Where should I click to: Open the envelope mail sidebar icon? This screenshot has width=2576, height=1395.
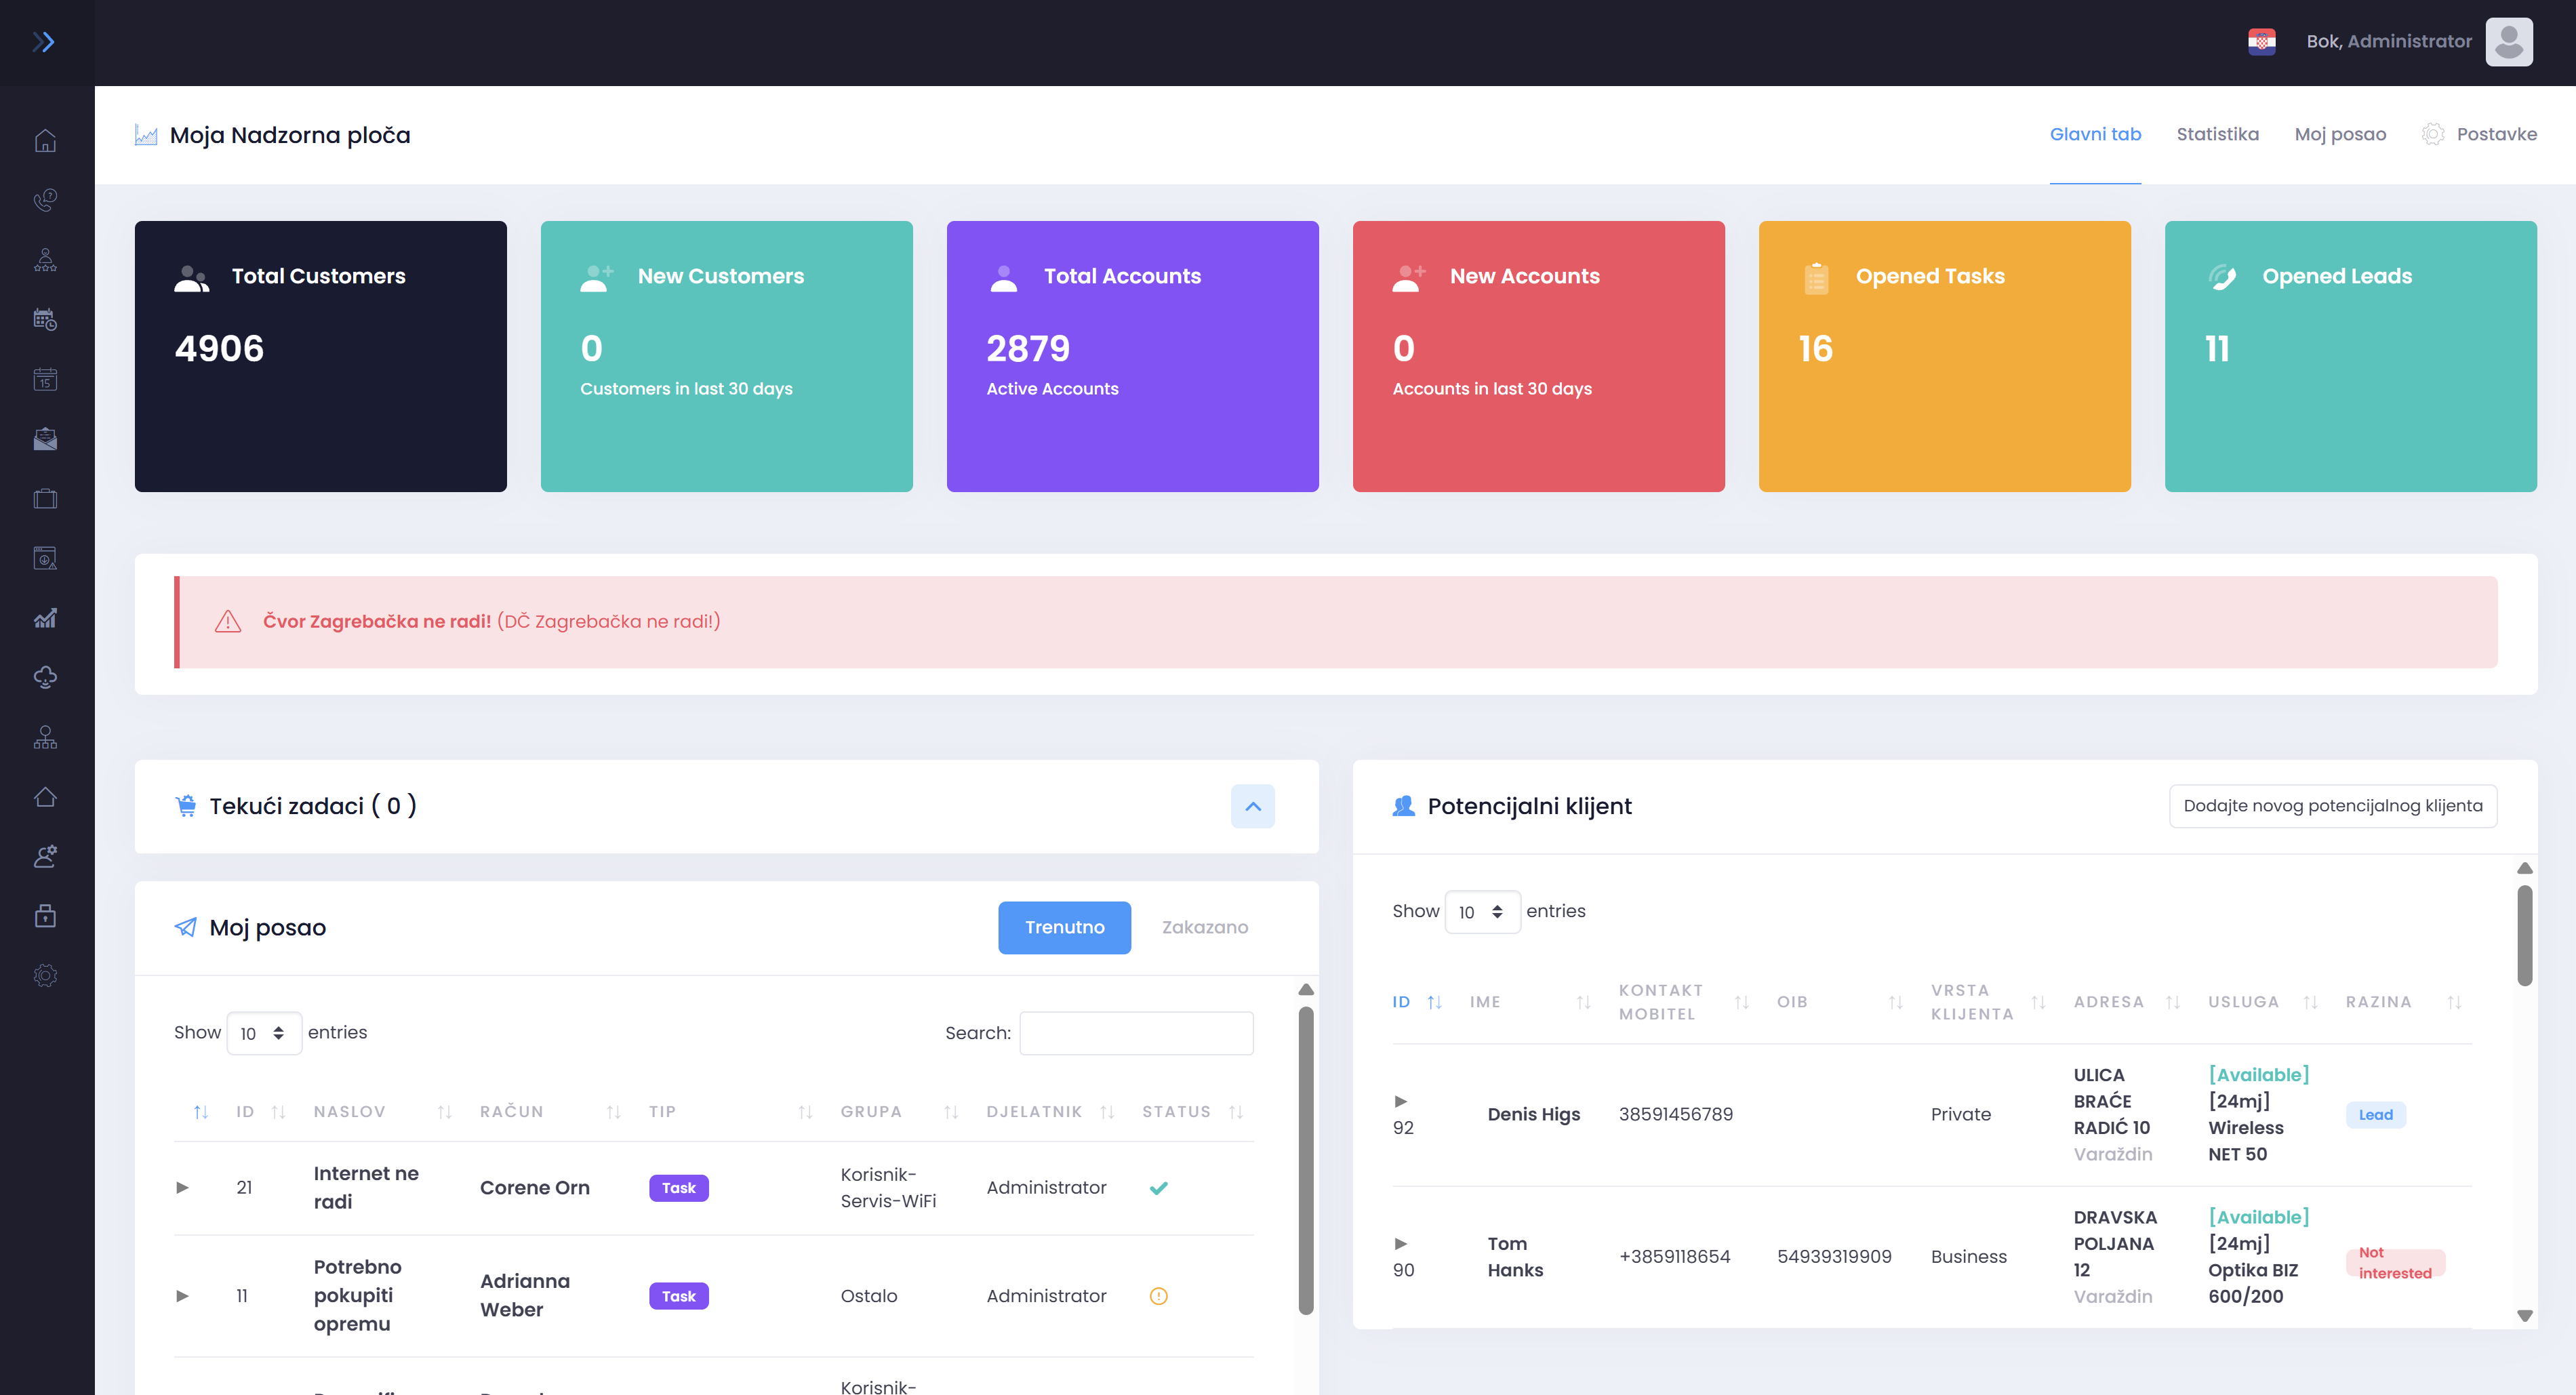pos(45,439)
